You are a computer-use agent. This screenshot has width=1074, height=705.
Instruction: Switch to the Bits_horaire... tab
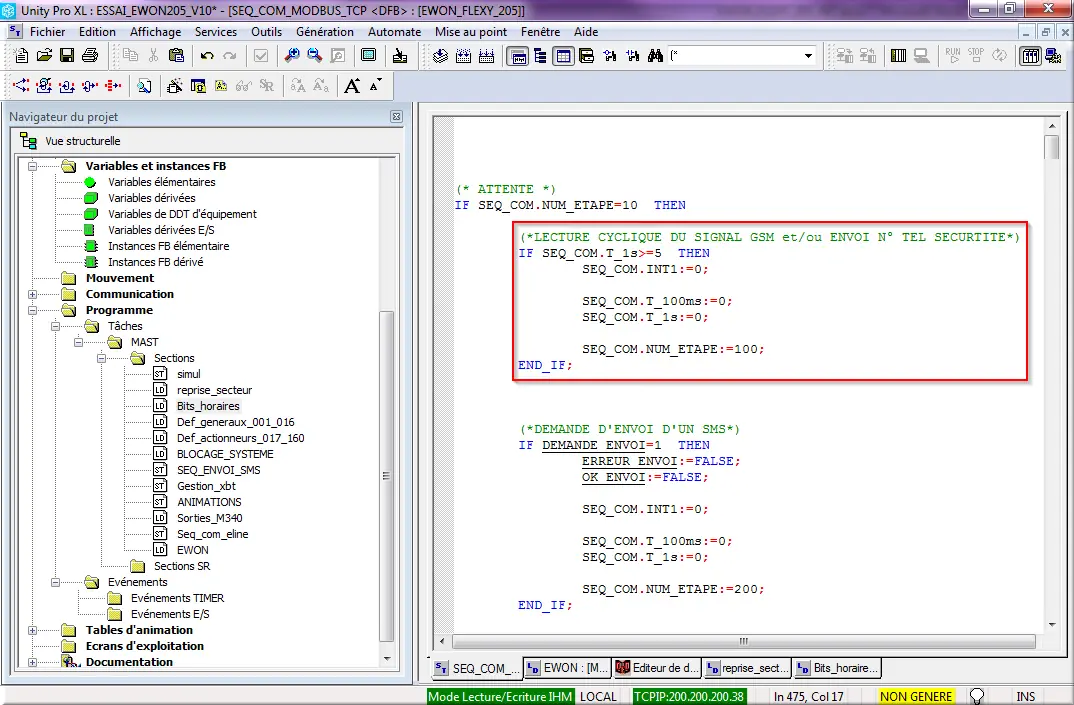tap(837, 667)
